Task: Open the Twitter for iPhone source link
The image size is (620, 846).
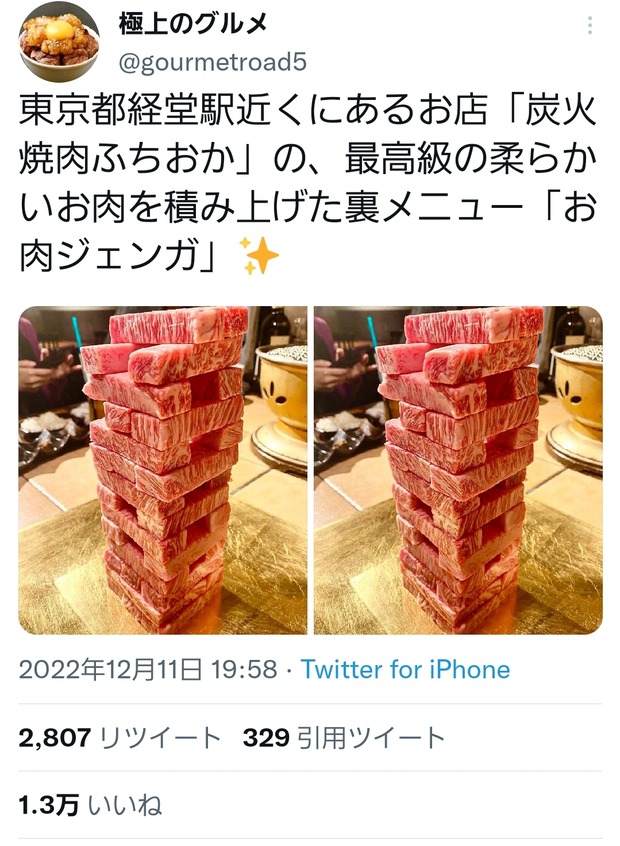Action: tap(405, 670)
